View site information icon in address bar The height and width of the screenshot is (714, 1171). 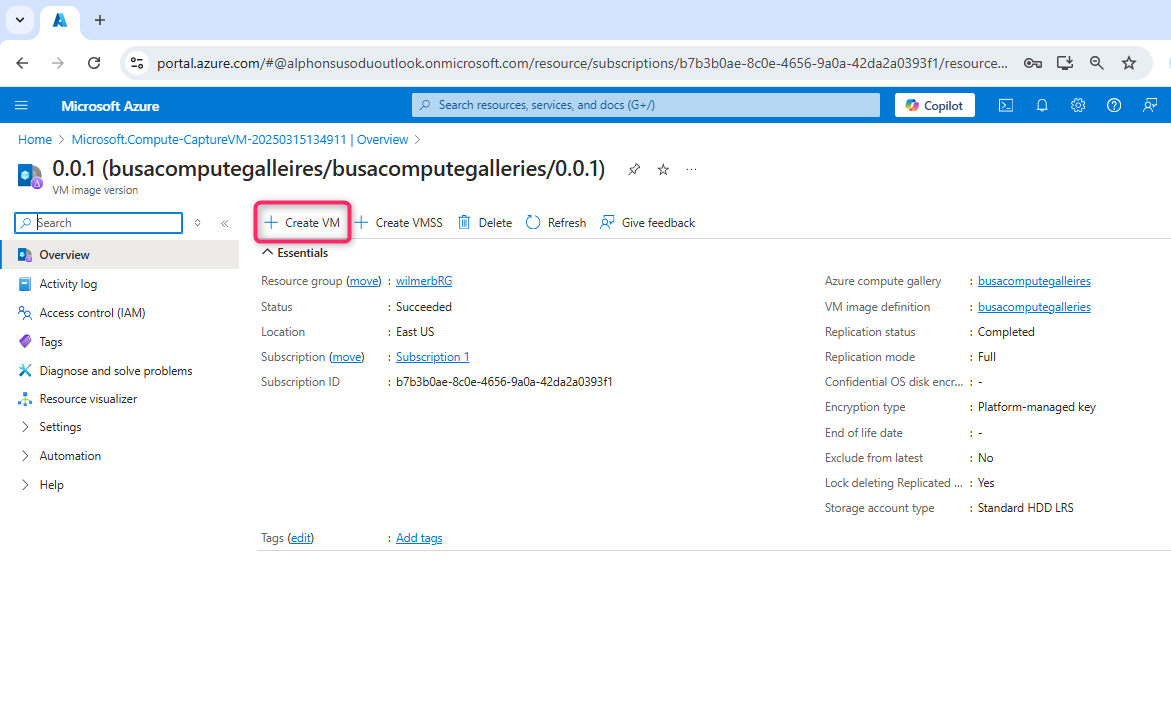pos(137,63)
